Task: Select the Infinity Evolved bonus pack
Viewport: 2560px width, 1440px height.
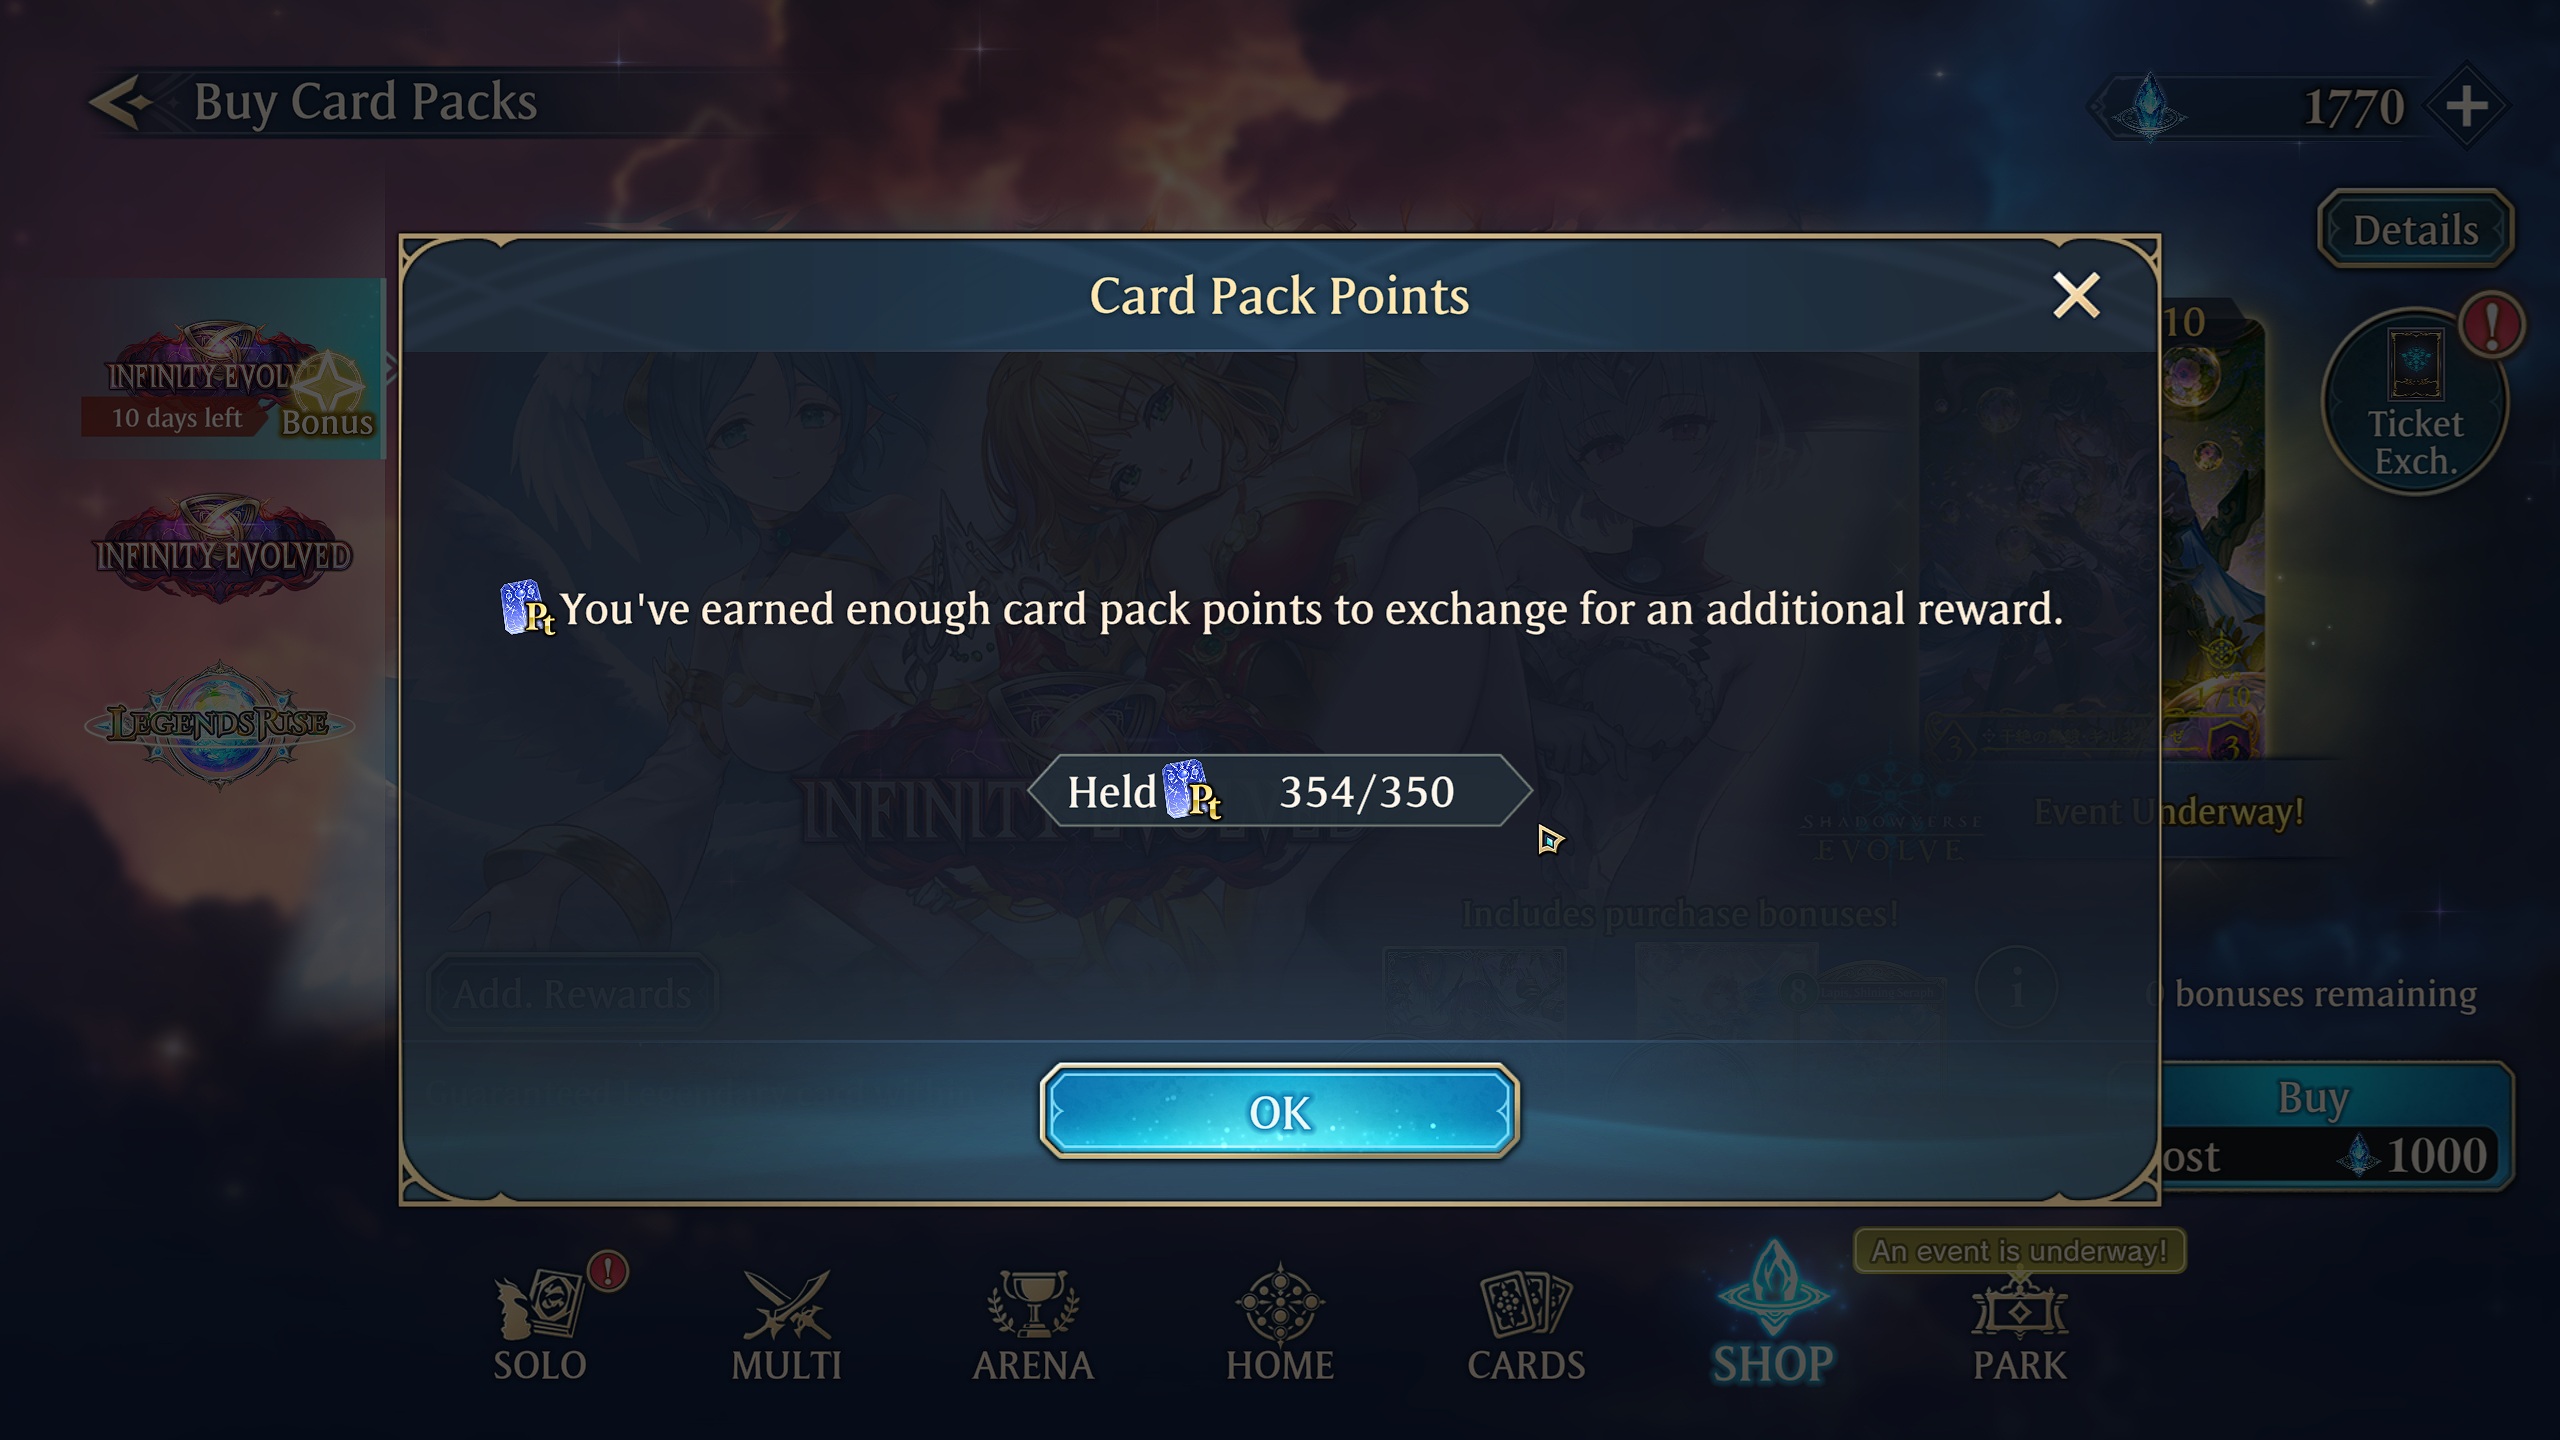Action: [x=232, y=369]
